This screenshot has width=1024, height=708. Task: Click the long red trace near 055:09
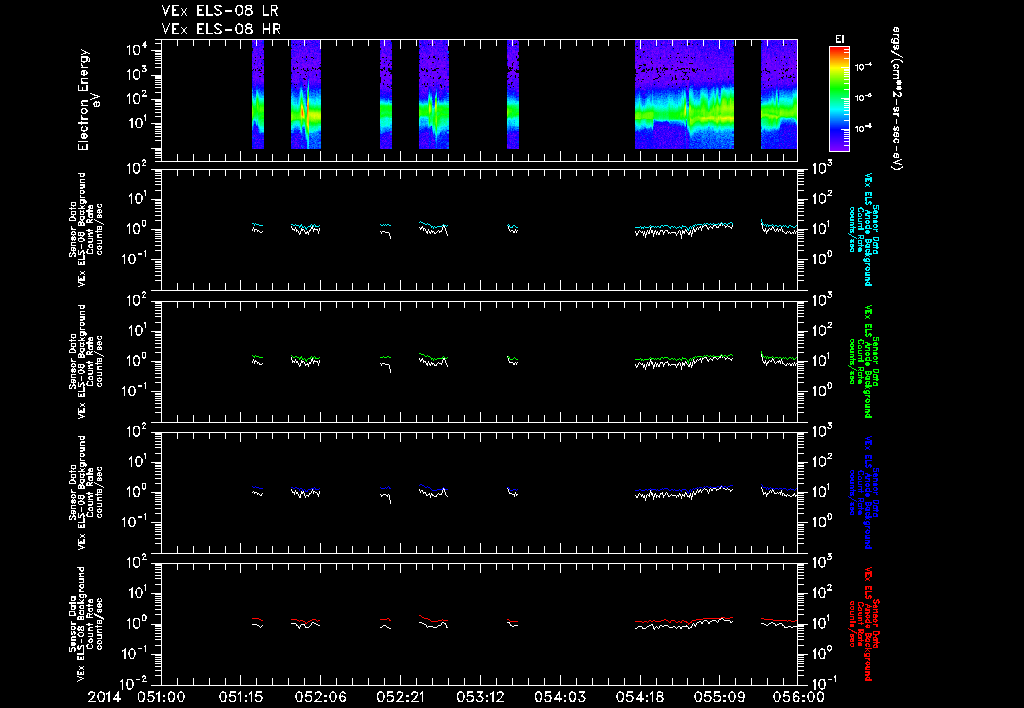pos(684,620)
